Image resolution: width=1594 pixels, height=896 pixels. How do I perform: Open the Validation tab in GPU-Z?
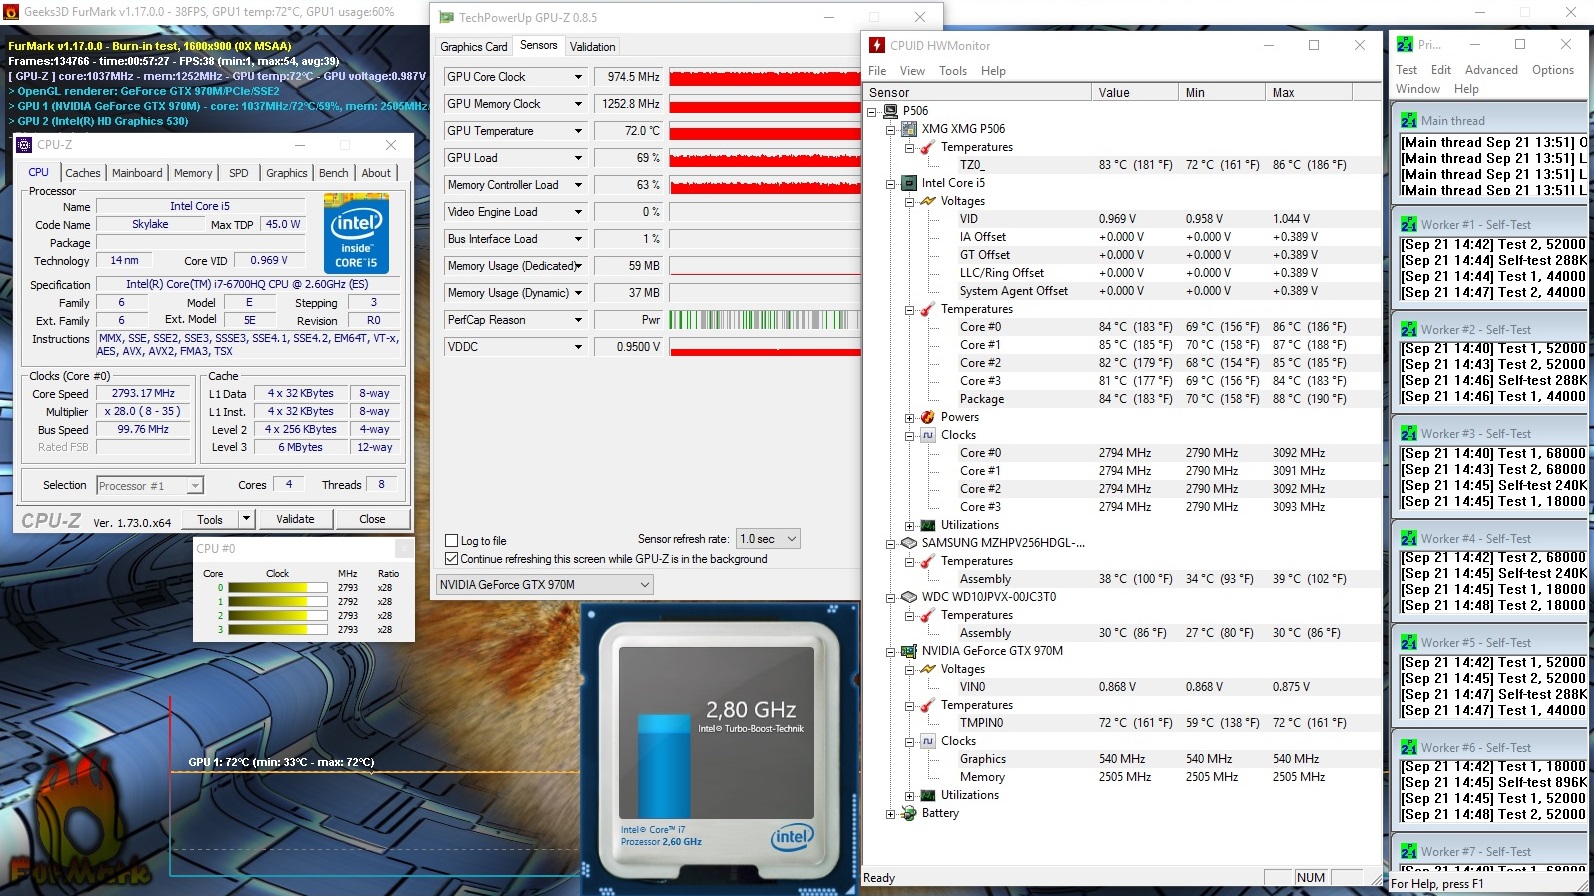point(592,47)
